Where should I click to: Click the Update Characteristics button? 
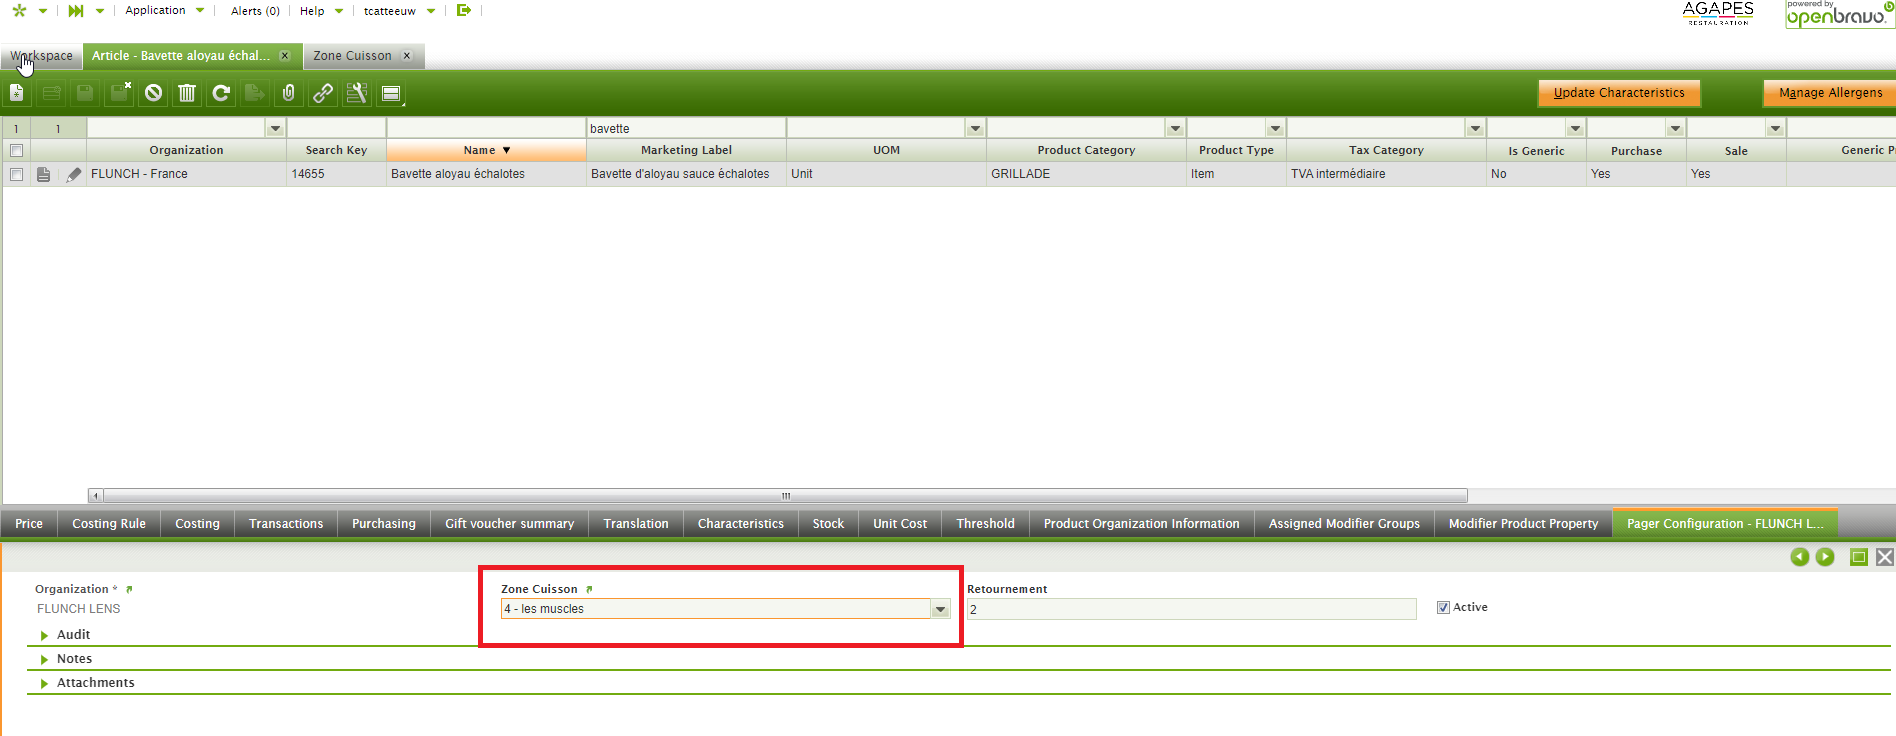[x=1619, y=93]
